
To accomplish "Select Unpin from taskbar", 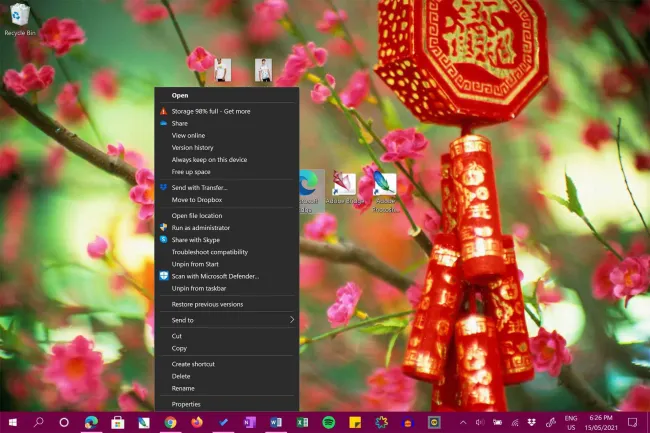I will pyautogui.click(x=200, y=288).
